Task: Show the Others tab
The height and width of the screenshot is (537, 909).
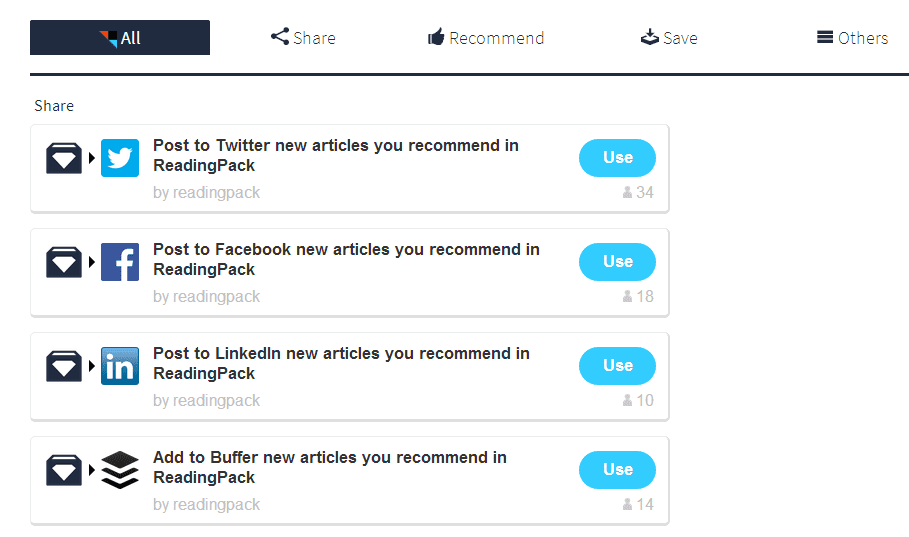Action: tap(852, 38)
